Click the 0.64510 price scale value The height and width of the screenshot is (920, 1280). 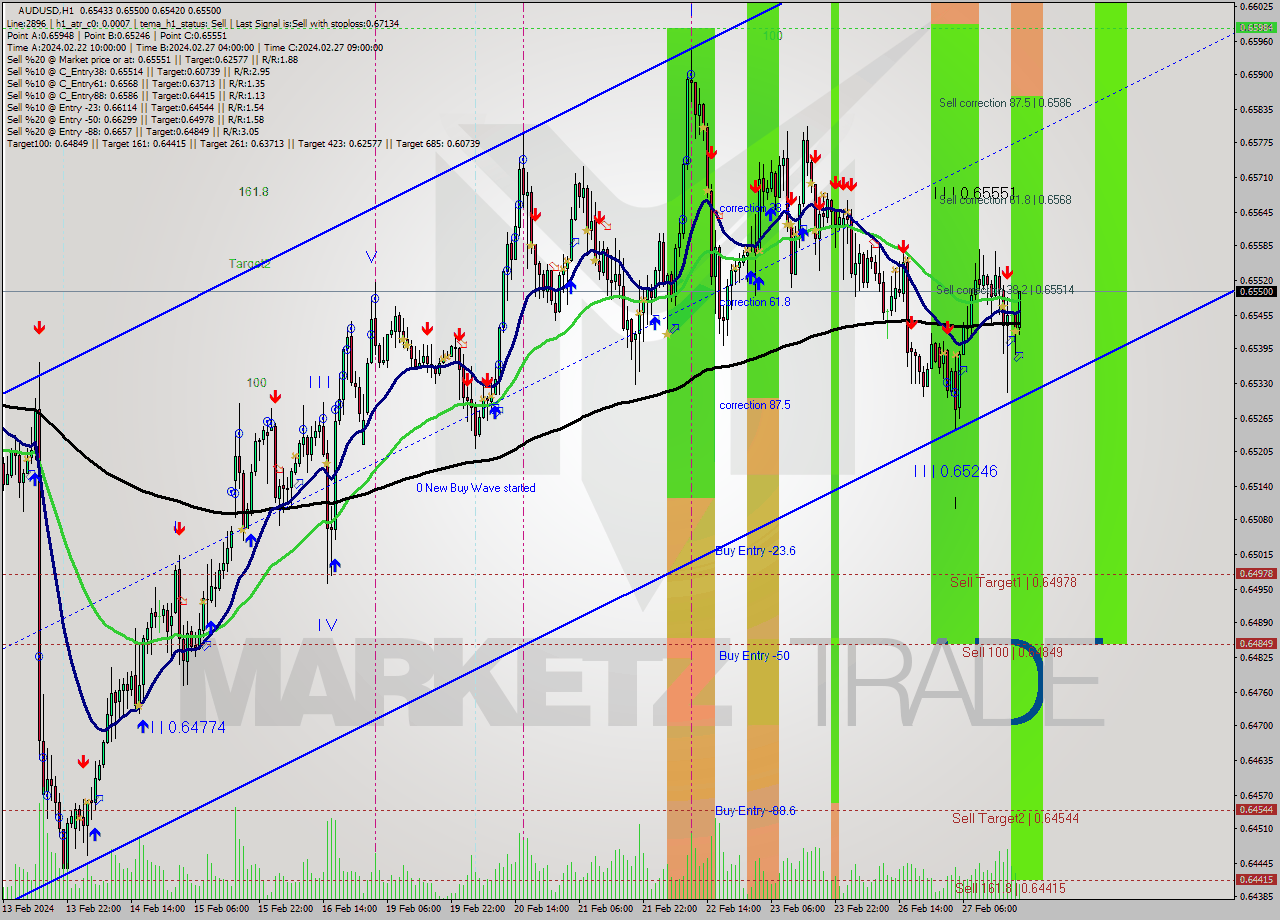(1256, 828)
